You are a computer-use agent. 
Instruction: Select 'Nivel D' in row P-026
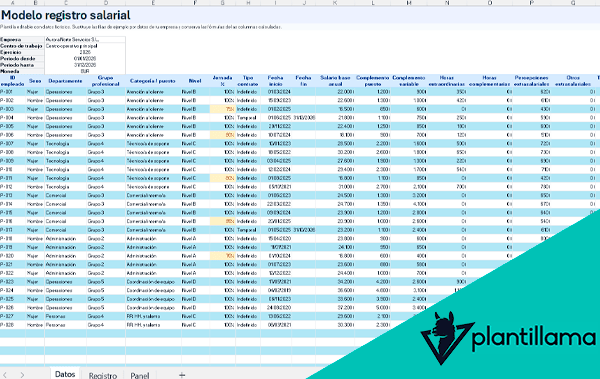[x=195, y=307]
